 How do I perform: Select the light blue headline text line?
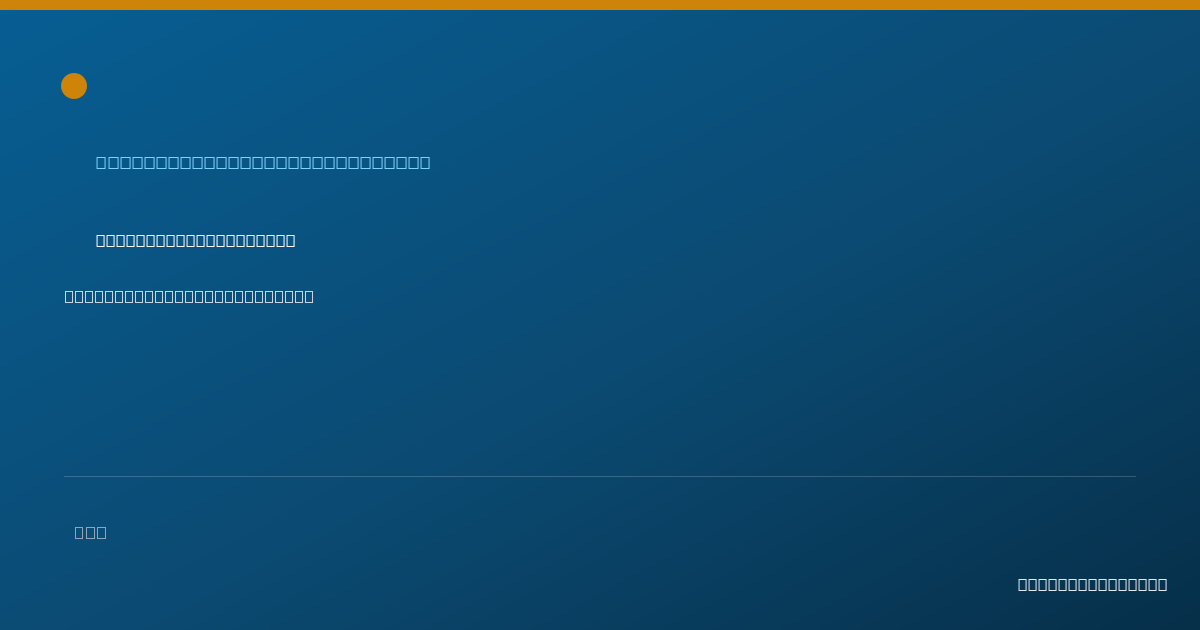pyautogui.click(x=263, y=162)
